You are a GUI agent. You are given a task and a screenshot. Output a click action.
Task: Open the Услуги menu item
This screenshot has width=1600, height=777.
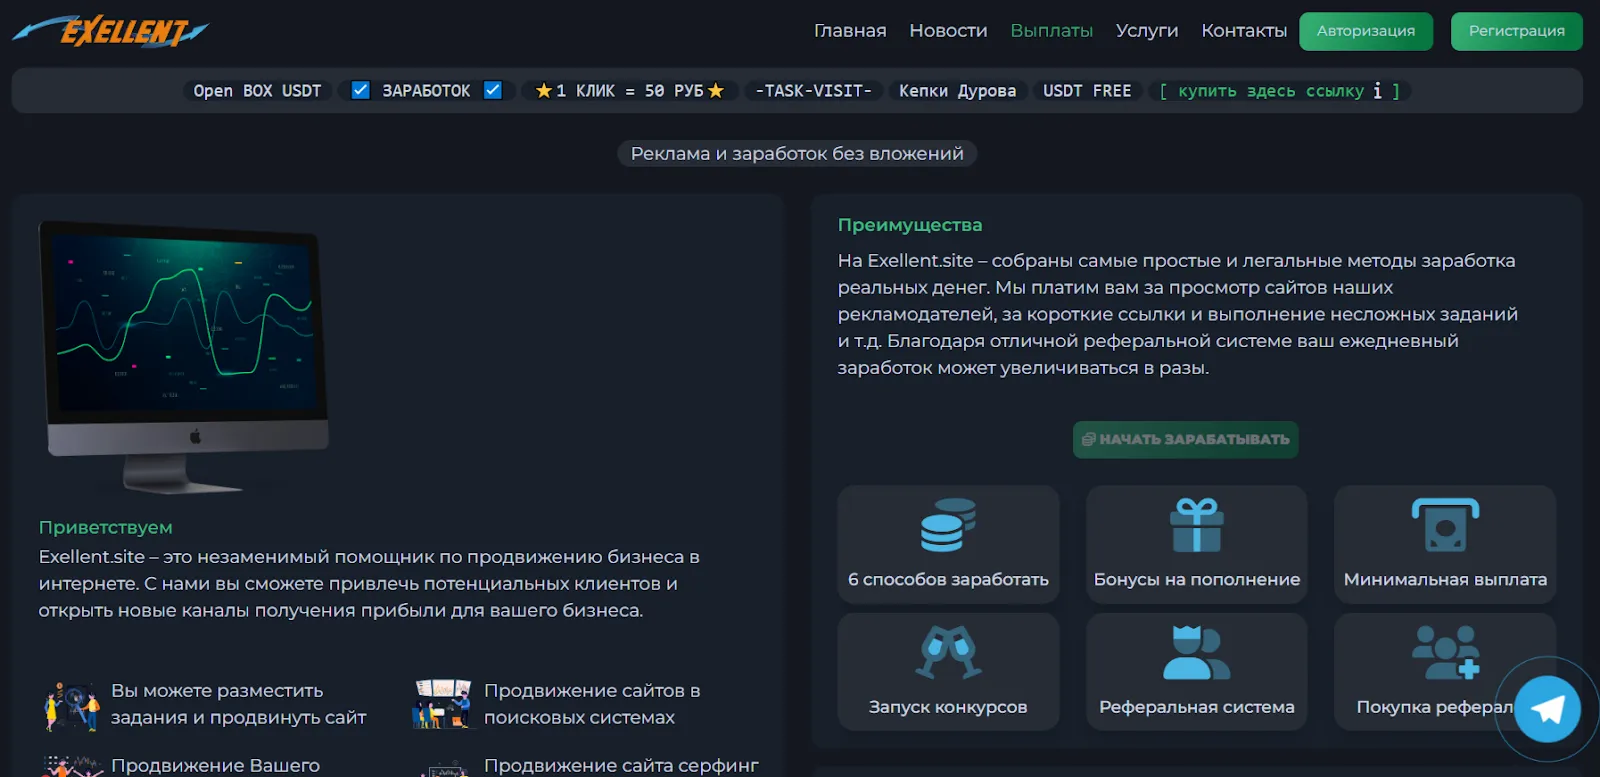coord(1147,31)
